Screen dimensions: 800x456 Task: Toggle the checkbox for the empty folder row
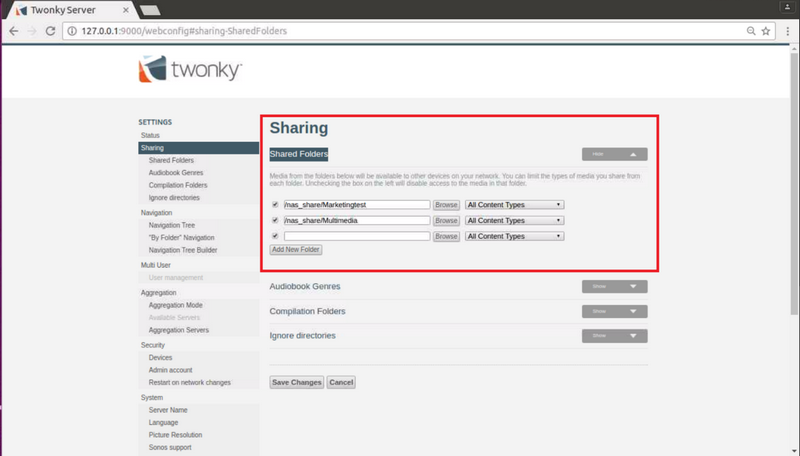click(276, 236)
